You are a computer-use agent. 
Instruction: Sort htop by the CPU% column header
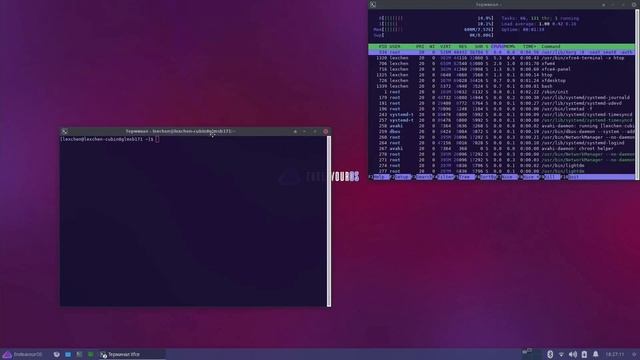pos(497,47)
